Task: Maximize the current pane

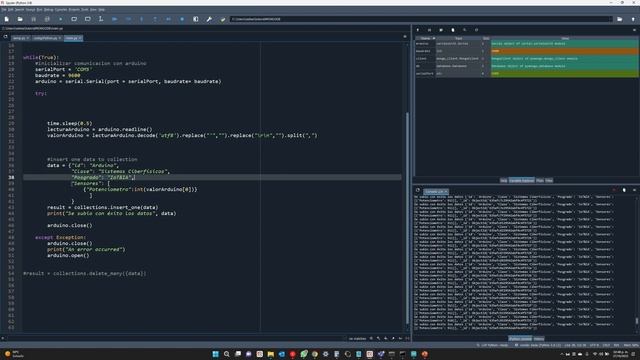Action: (x=196, y=19)
